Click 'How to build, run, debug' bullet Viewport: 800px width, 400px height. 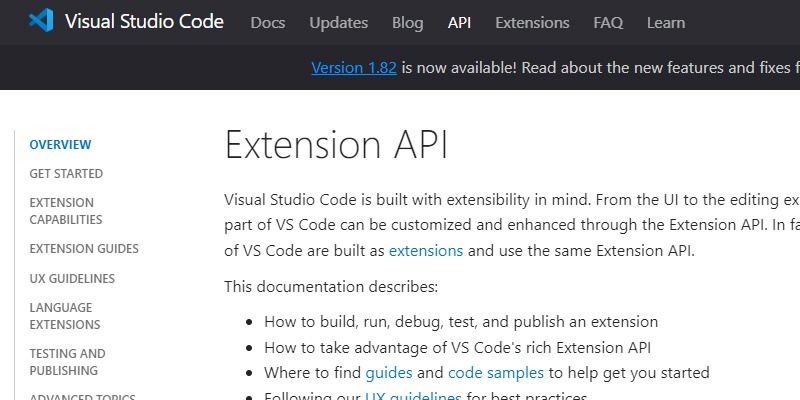pyautogui.click(x=461, y=322)
